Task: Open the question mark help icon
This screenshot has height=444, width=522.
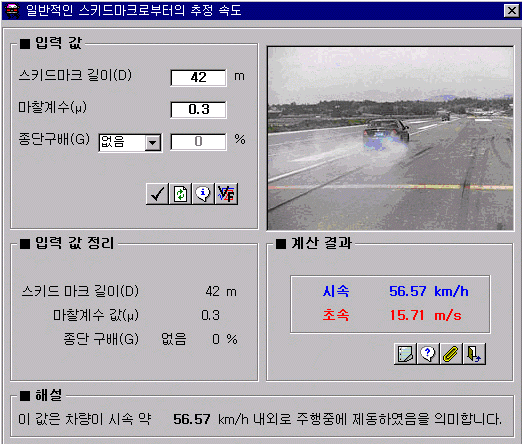Action: click(428, 354)
